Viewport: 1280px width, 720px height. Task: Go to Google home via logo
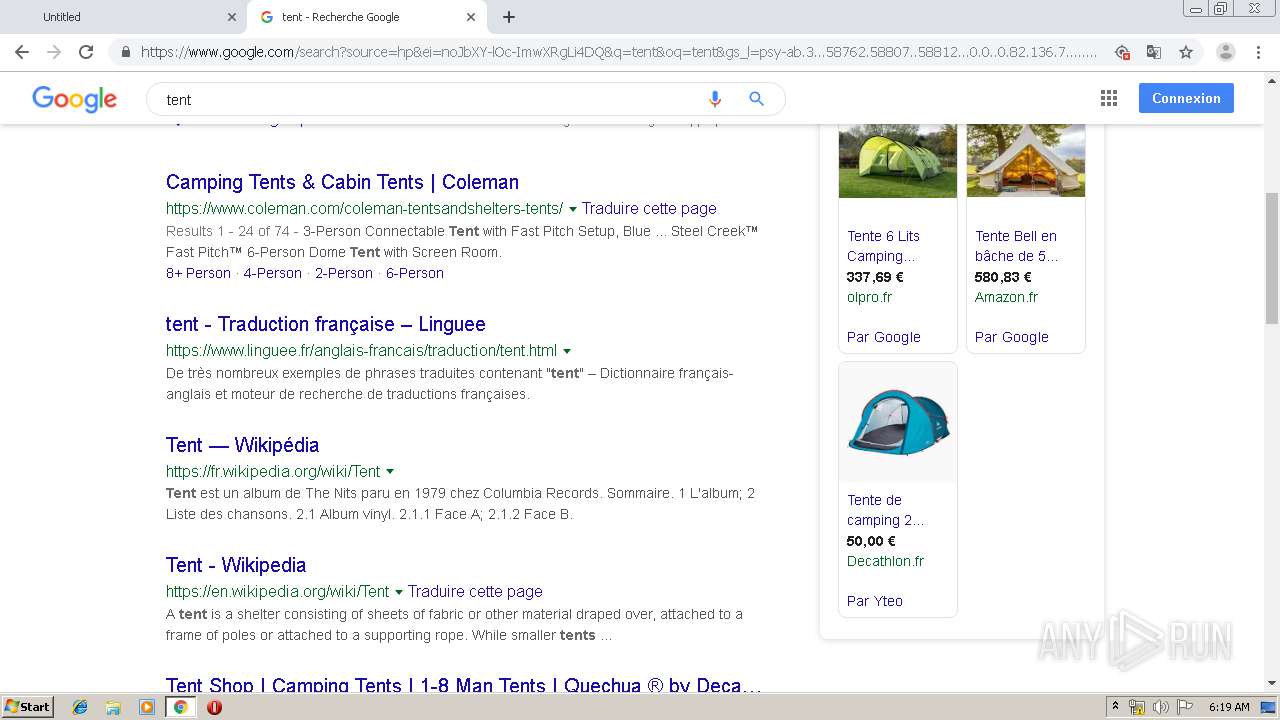(x=74, y=99)
